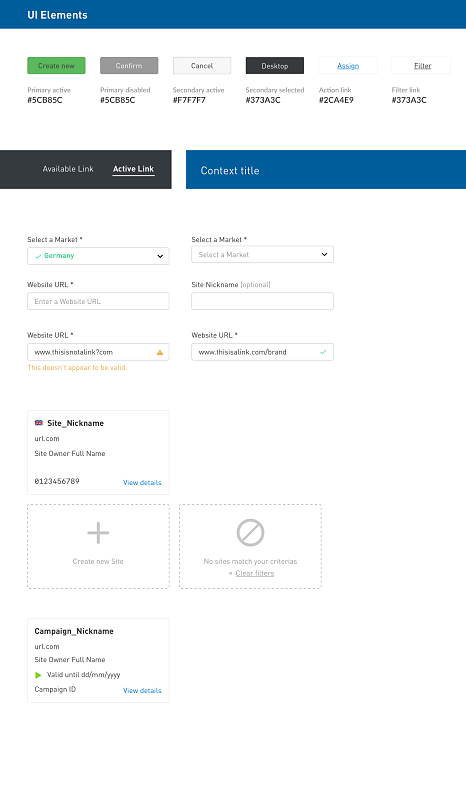
Task: Click the Secondary selected caption
Action: pos(275,90)
